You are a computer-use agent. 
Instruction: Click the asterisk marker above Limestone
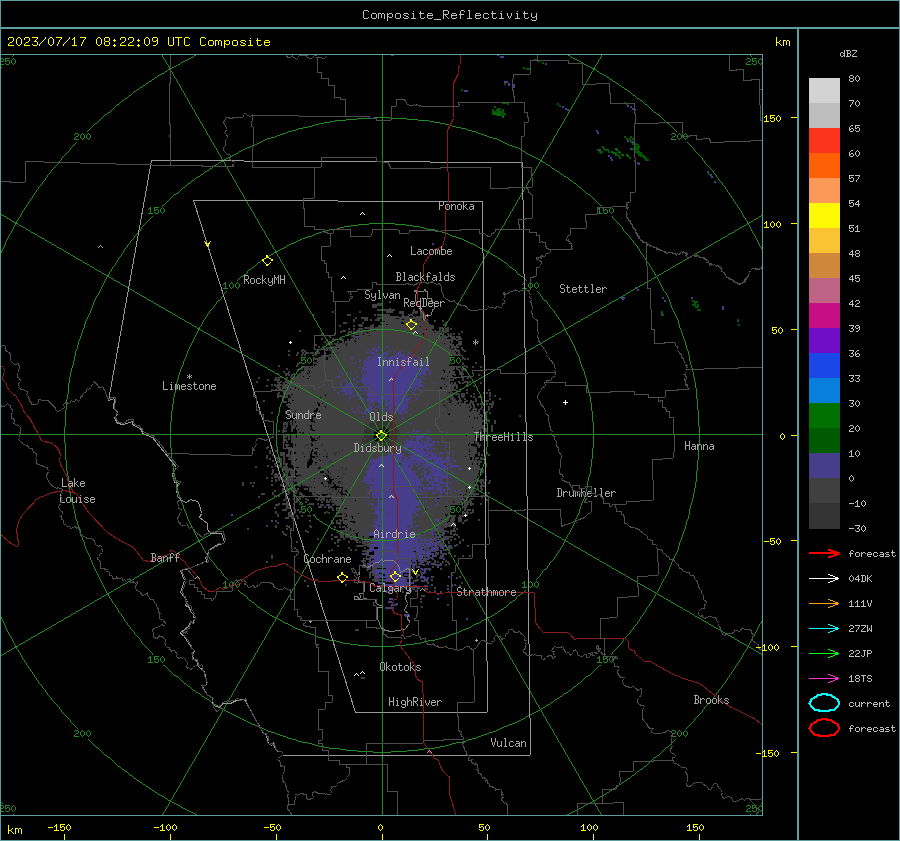(x=189, y=377)
